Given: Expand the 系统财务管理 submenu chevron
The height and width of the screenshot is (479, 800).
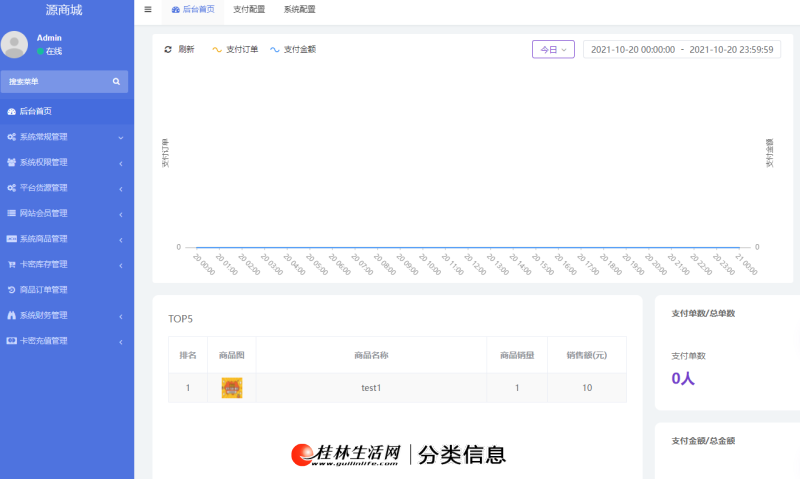Looking at the screenshot, I should pos(121,316).
